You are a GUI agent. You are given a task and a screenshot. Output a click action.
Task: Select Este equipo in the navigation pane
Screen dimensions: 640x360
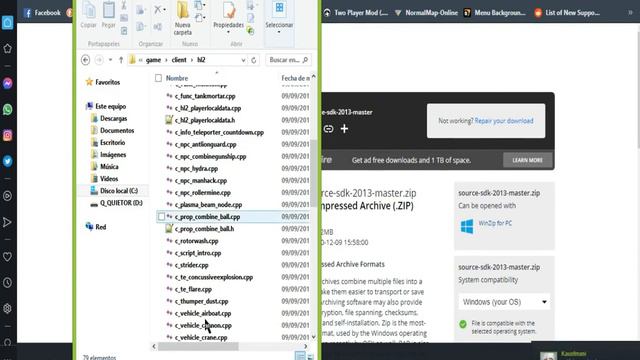tap(110, 106)
